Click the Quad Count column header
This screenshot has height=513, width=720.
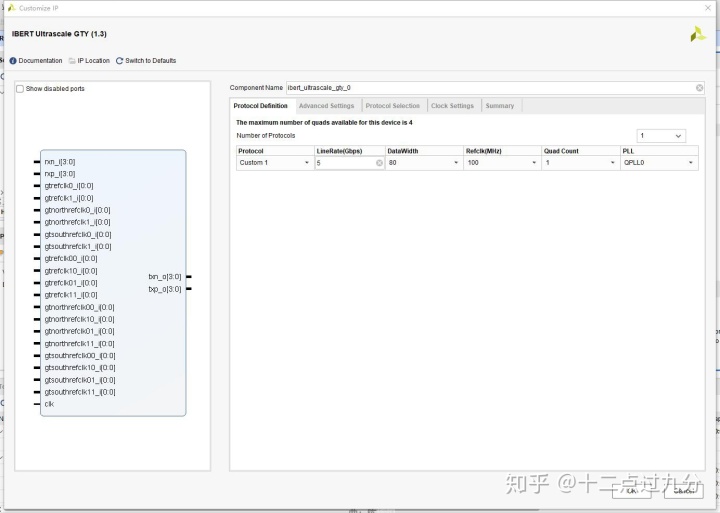581,151
